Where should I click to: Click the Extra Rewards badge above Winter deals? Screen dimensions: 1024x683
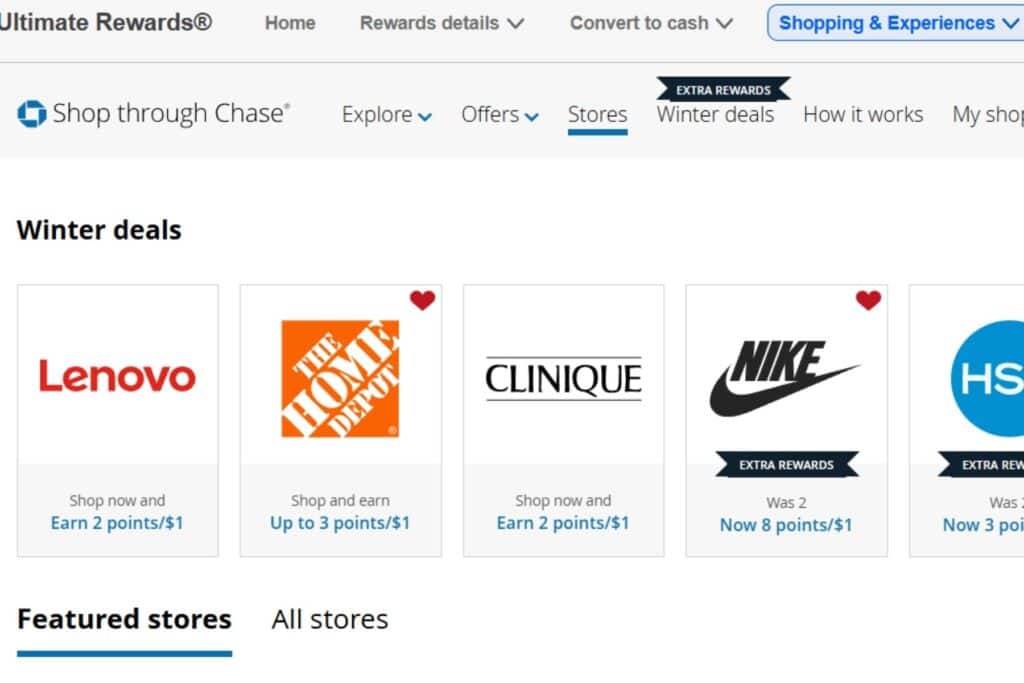[721, 88]
